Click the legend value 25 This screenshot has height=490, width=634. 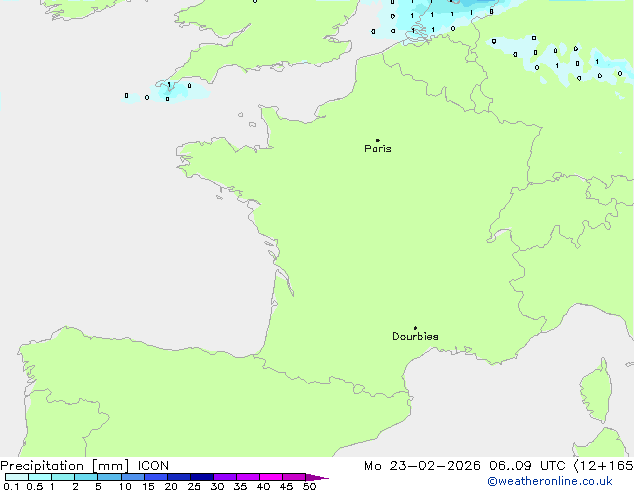194,486
